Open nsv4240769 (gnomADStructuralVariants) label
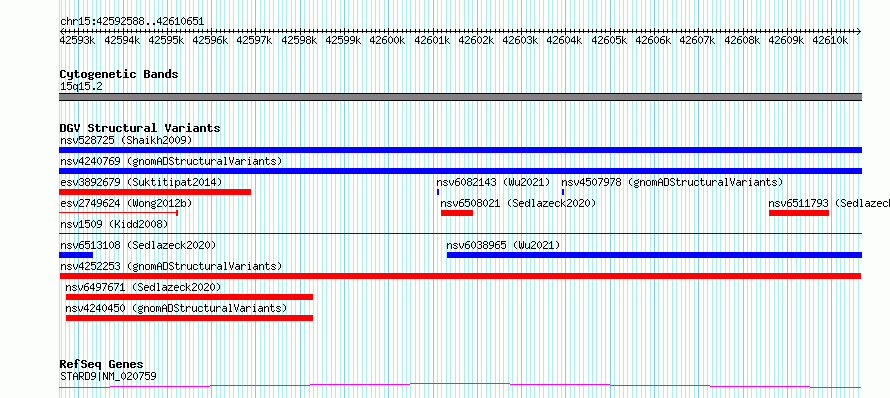This screenshot has width=890, height=398. pos(171,161)
